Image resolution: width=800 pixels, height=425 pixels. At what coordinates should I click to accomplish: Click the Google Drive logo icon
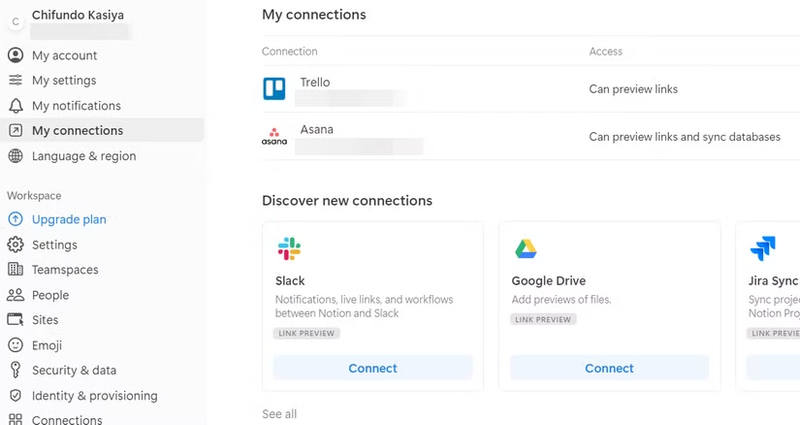point(526,249)
